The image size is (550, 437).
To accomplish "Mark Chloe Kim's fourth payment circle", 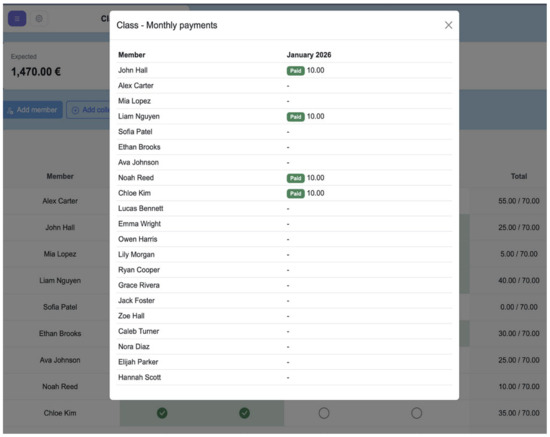I will [x=416, y=413].
